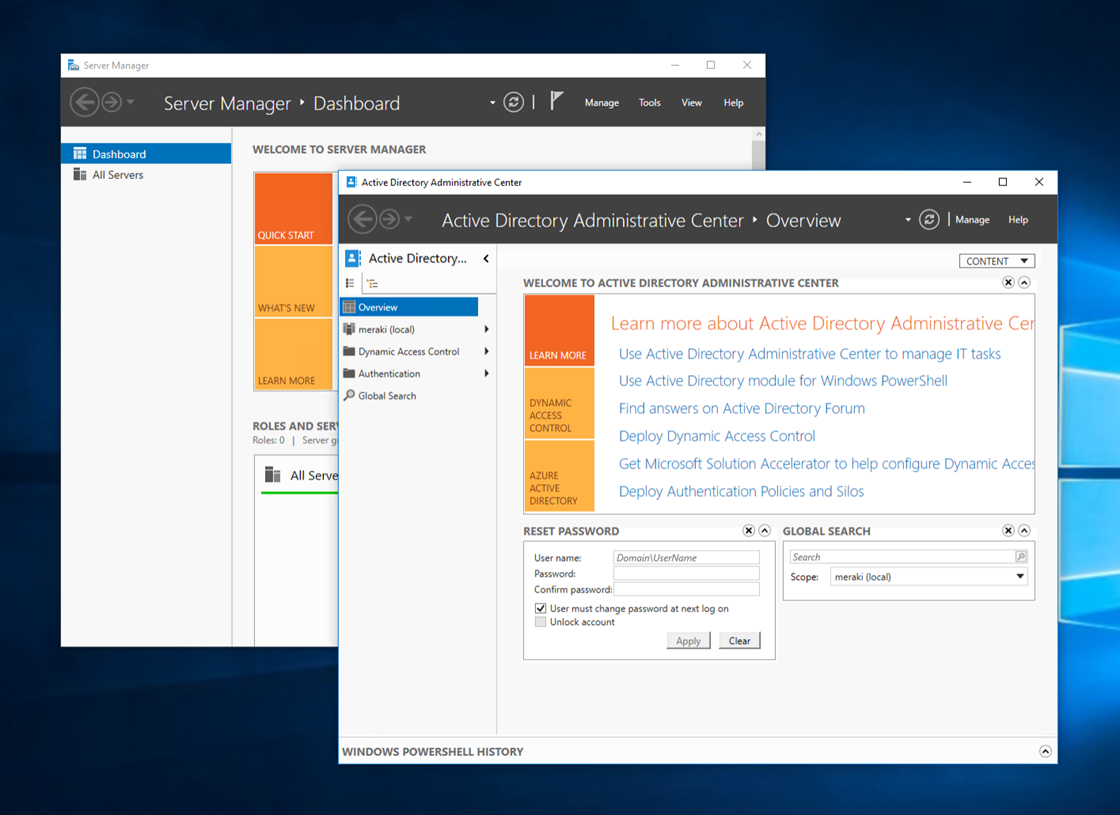Open the Scope dropdown showing meraki (local)
Screen dimensions: 1120x815
coord(1022,576)
